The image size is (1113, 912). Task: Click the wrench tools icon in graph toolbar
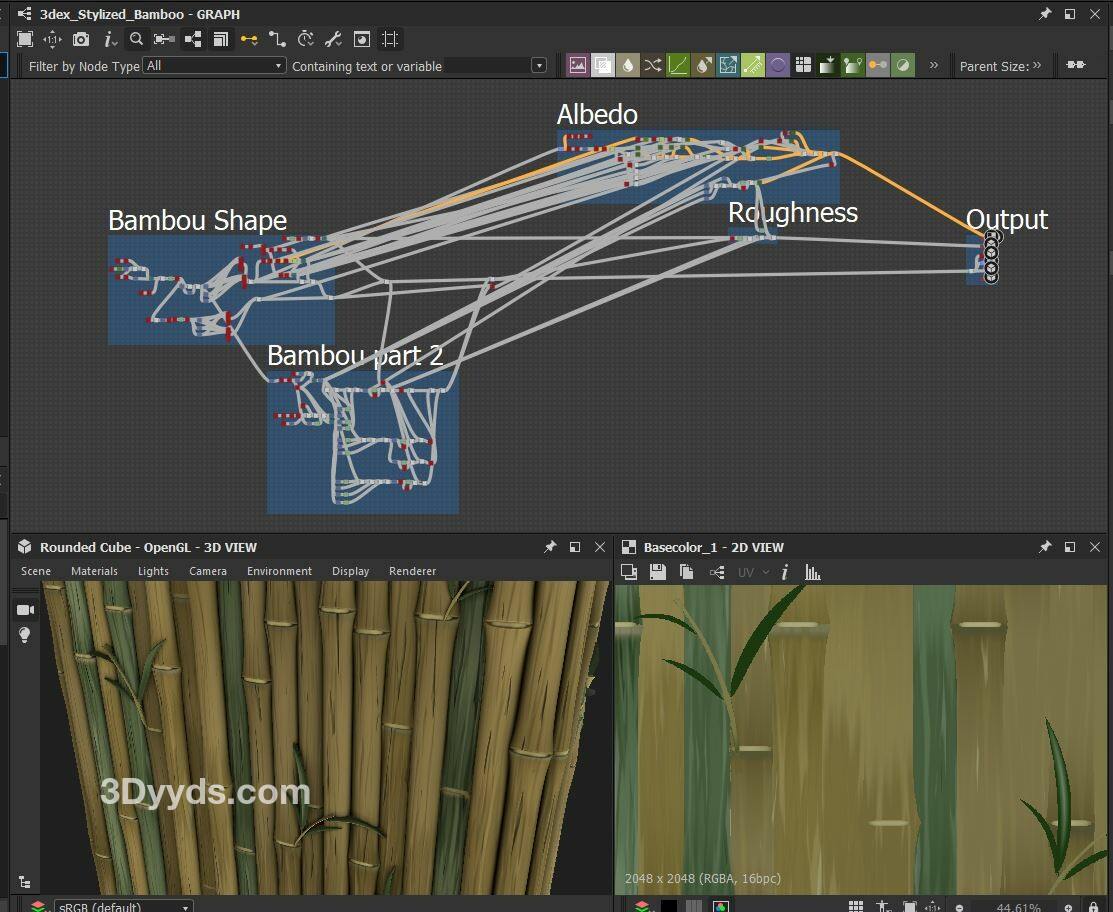[x=334, y=39]
